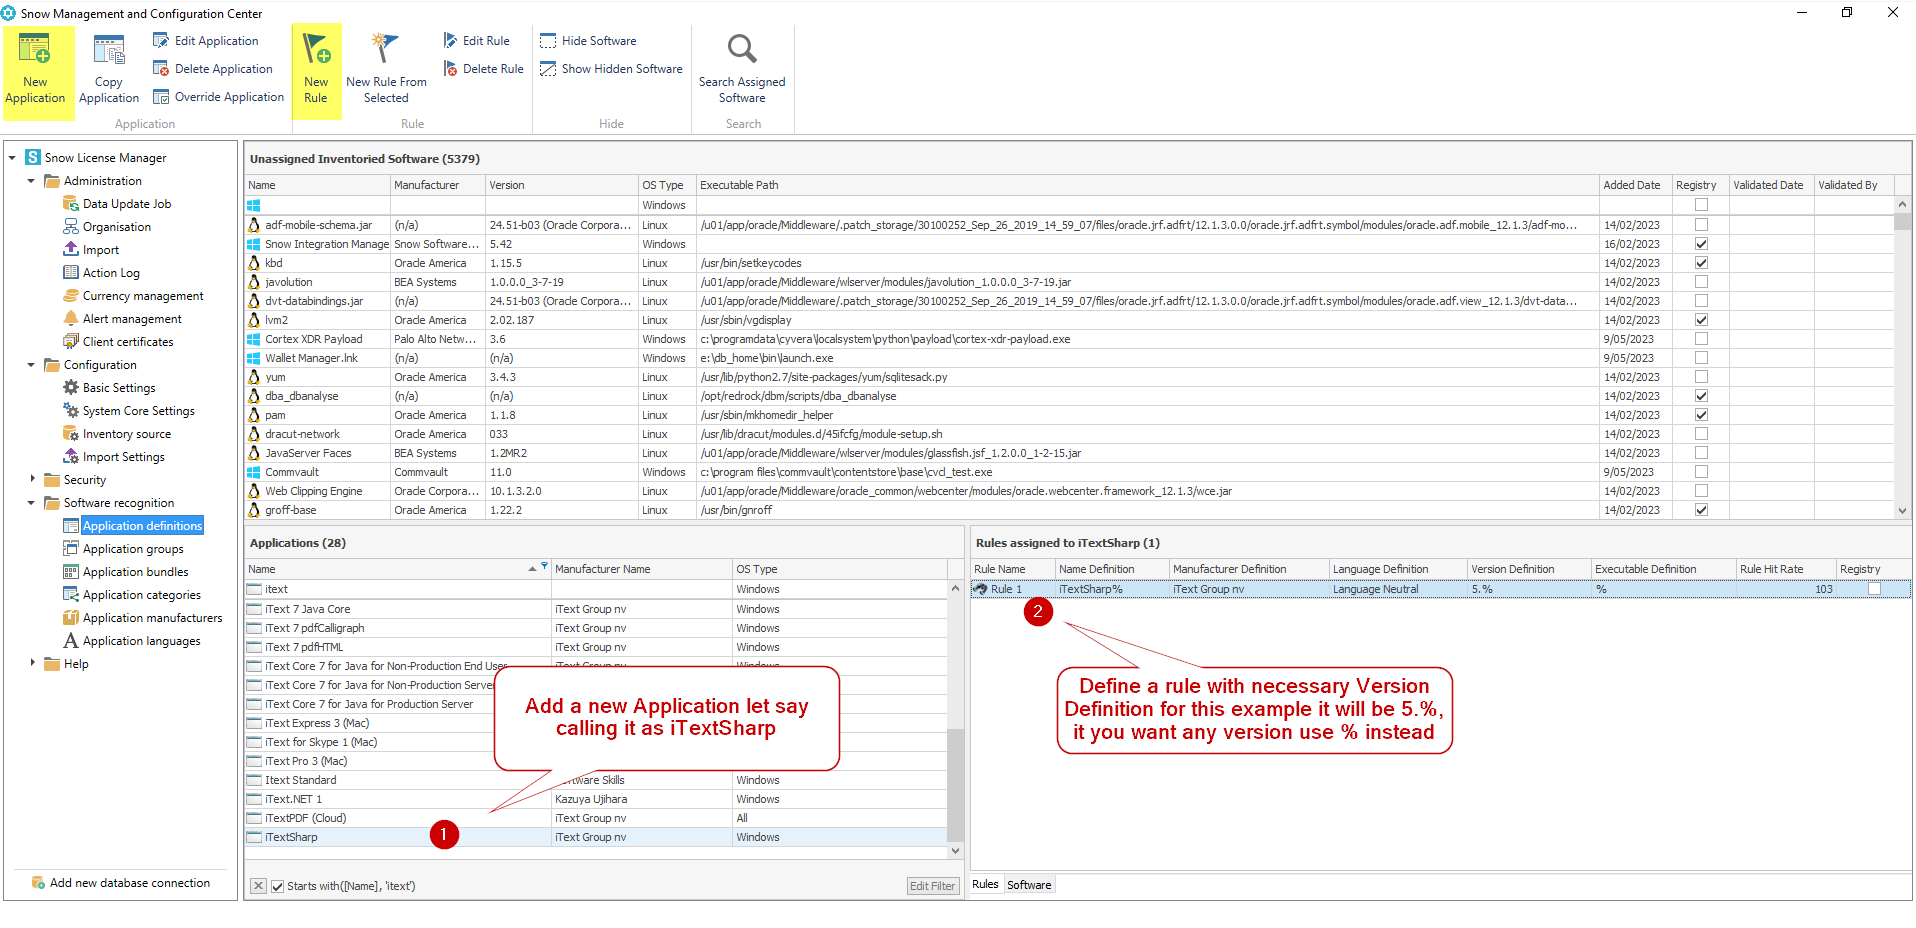Toggle Registry checkbox for Rule 1

click(x=1874, y=589)
